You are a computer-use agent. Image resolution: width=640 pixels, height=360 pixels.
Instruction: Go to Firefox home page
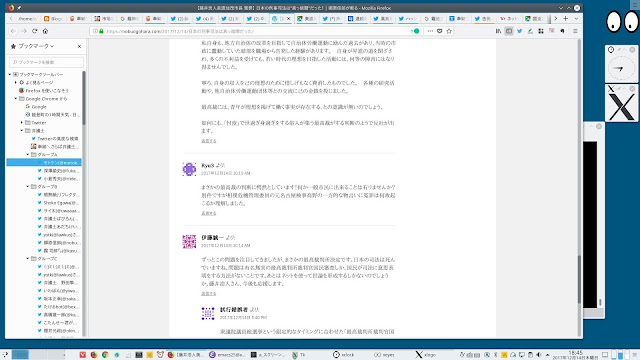click(x=45, y=31)
